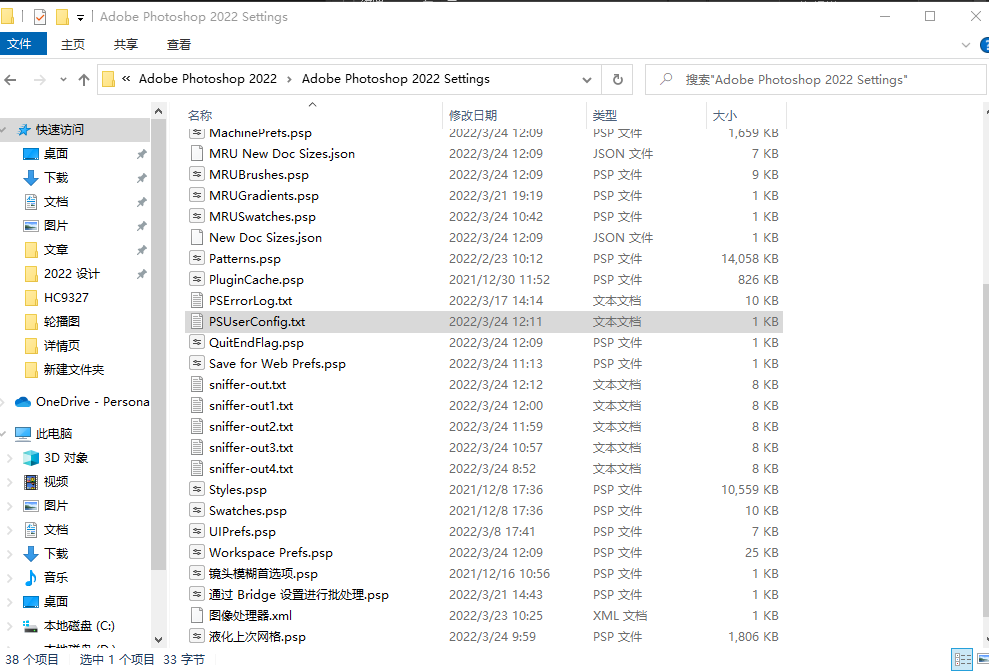Click Adobe Photoshop 2022 breadcrumb segment

pyautogui.click(x=208, y=79)
